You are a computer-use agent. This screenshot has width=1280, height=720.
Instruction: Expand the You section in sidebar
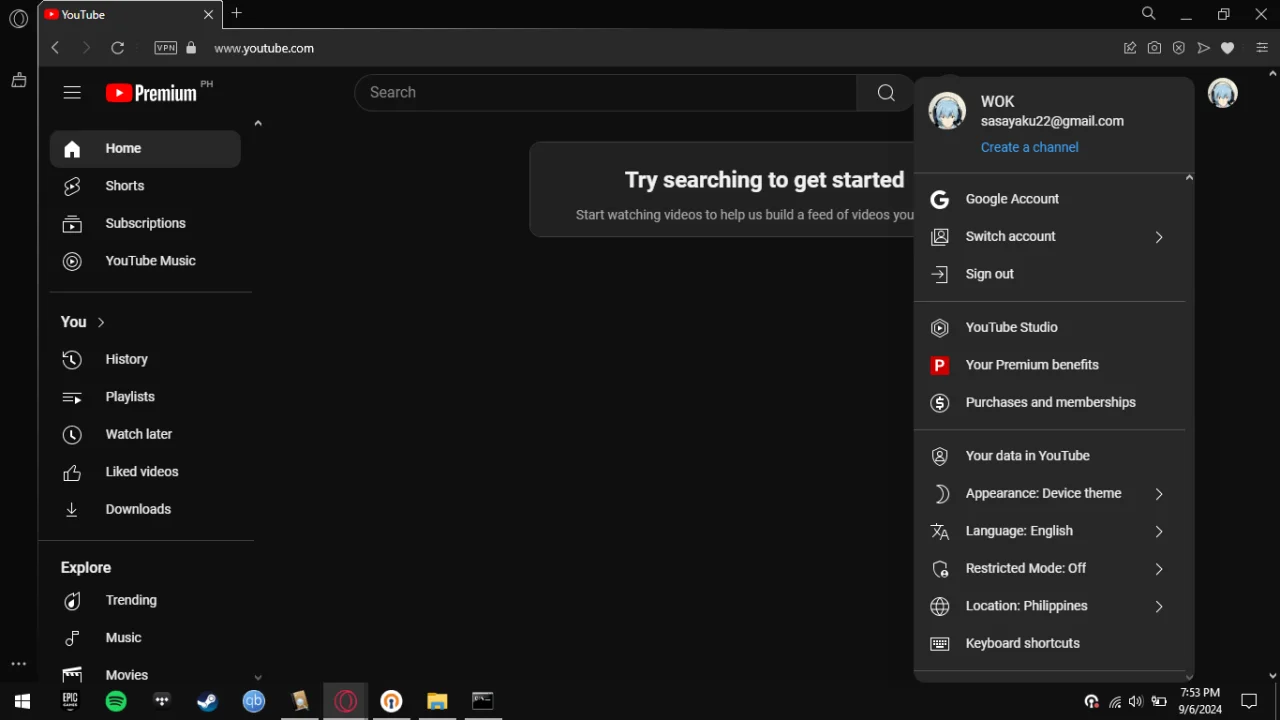coord(83,322)
